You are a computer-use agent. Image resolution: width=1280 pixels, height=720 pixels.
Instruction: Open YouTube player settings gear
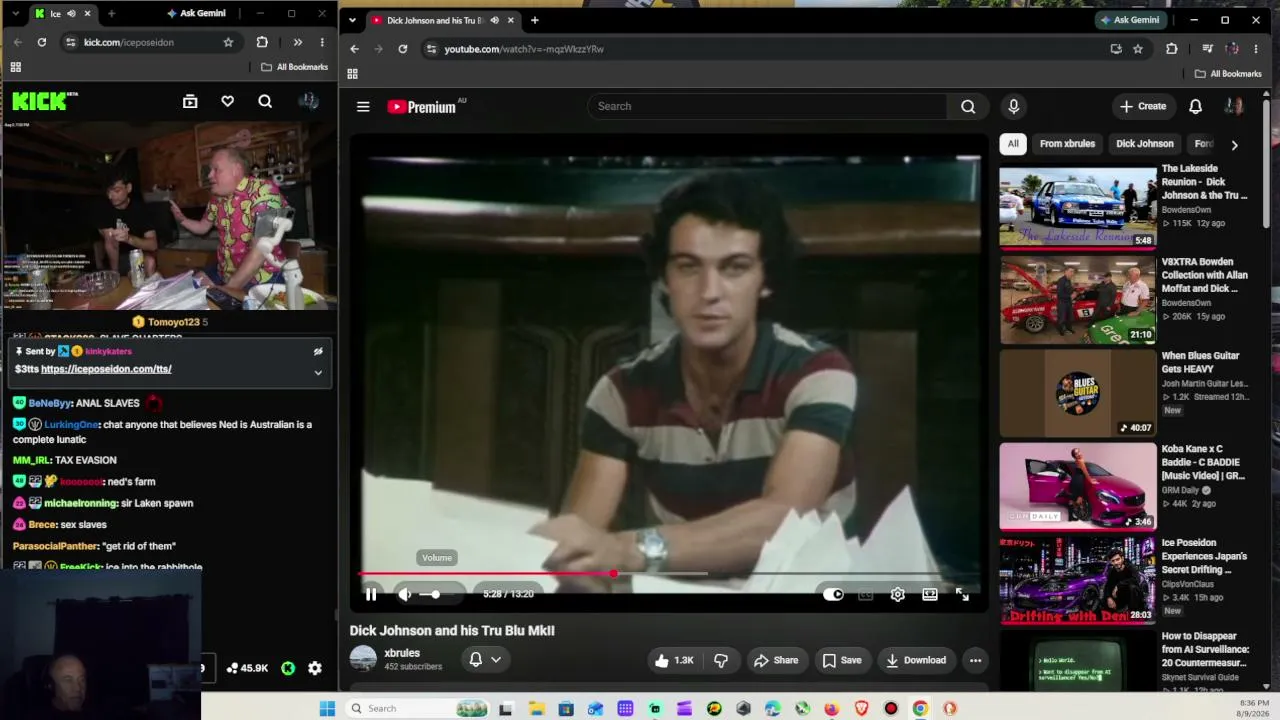coord(898,594)
